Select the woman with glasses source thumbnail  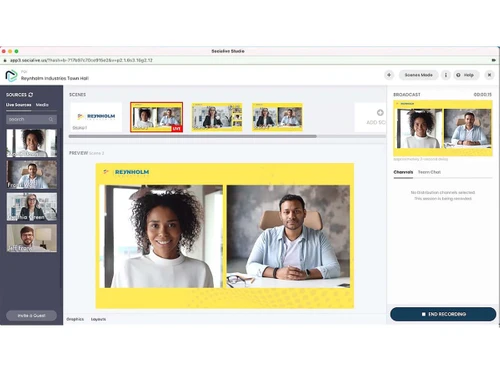click(32, 206)
